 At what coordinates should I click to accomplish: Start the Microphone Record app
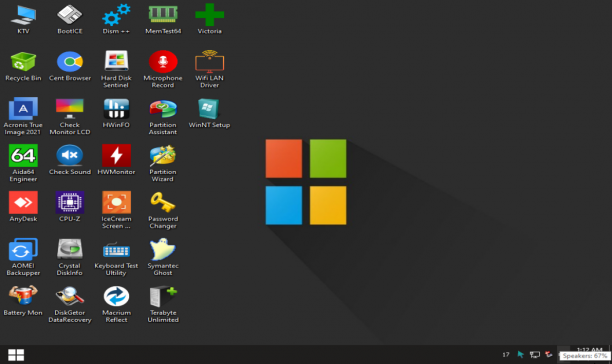point(163,69)
